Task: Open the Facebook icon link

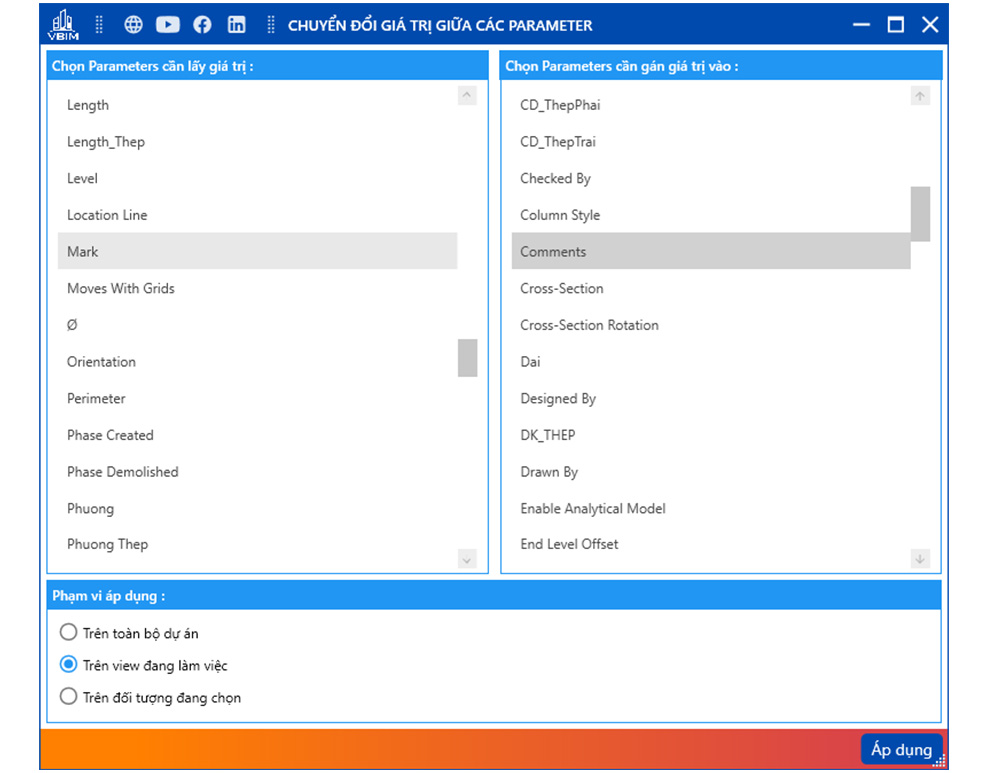Action: click(x=202, y=25)
